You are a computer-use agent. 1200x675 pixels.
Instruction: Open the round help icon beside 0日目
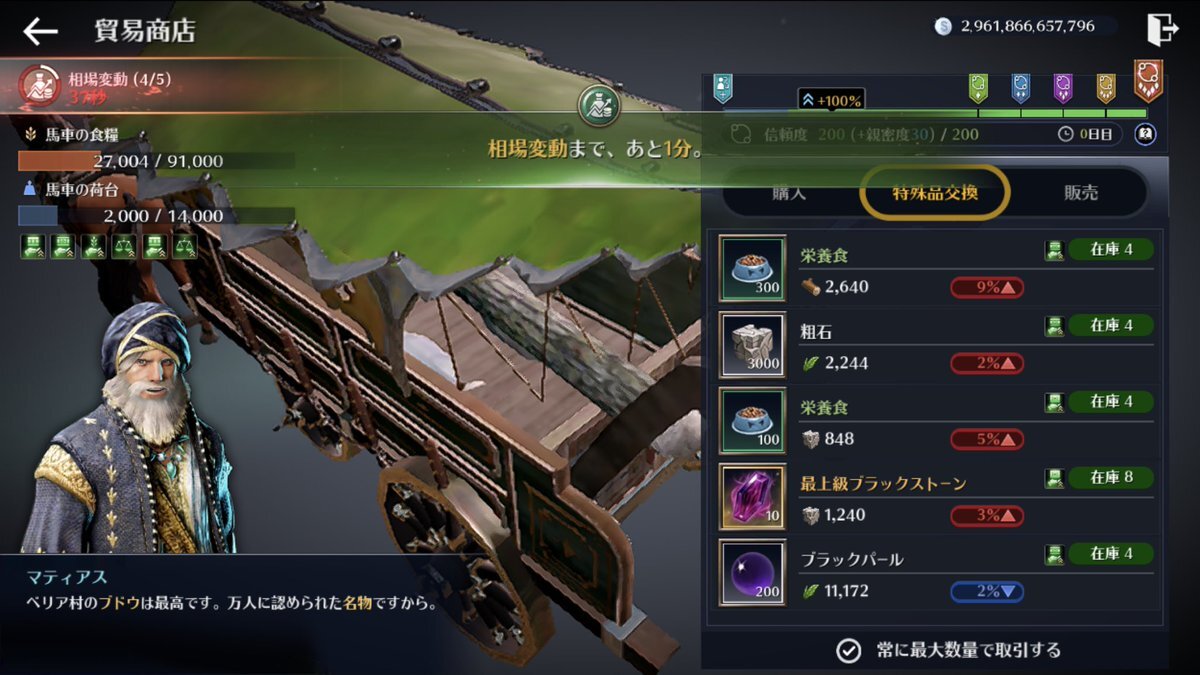[1145, 134]
